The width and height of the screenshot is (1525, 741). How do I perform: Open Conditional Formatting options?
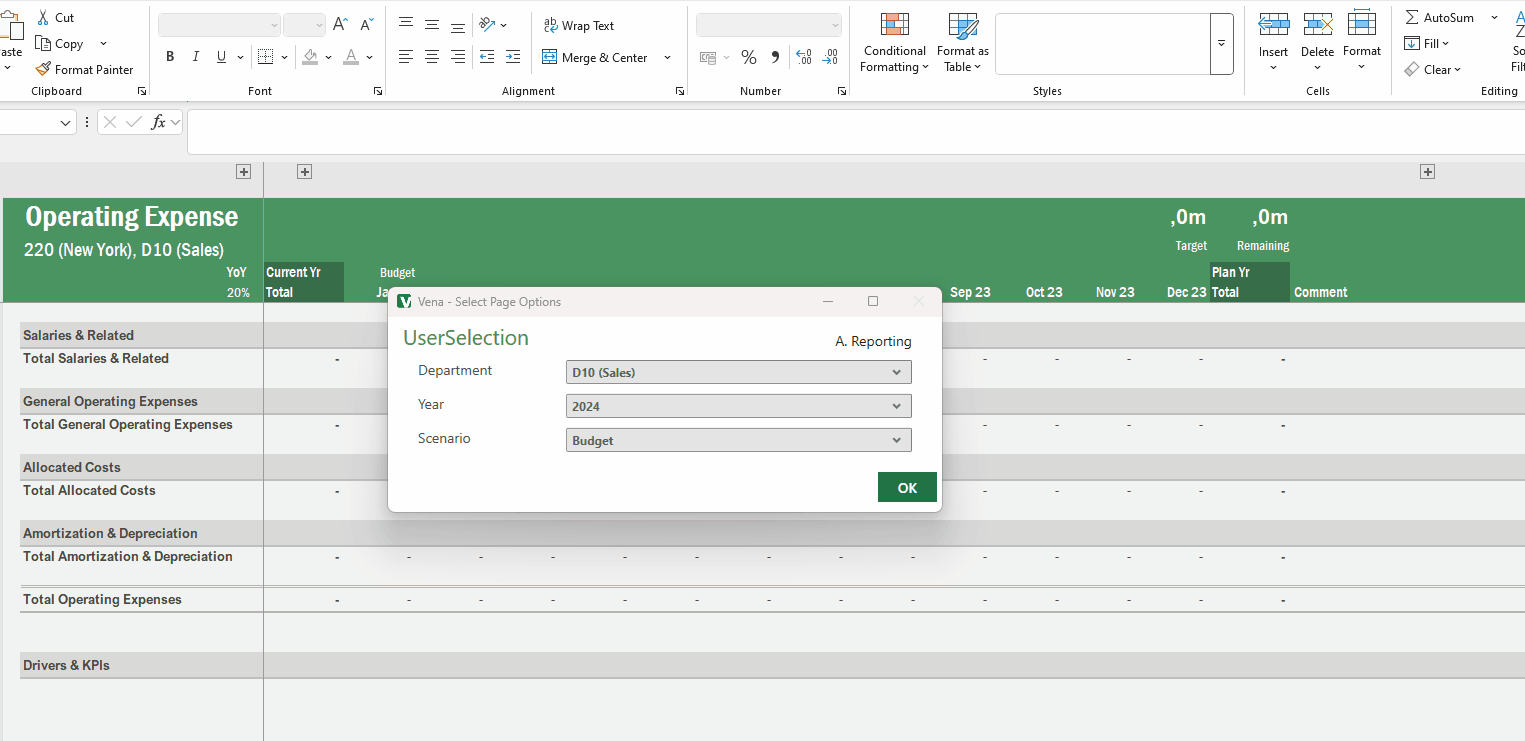[x=893, y=42]
